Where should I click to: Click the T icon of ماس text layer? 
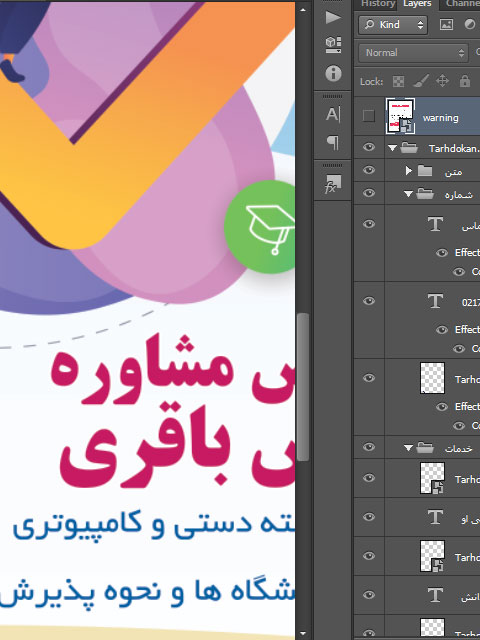435,224
